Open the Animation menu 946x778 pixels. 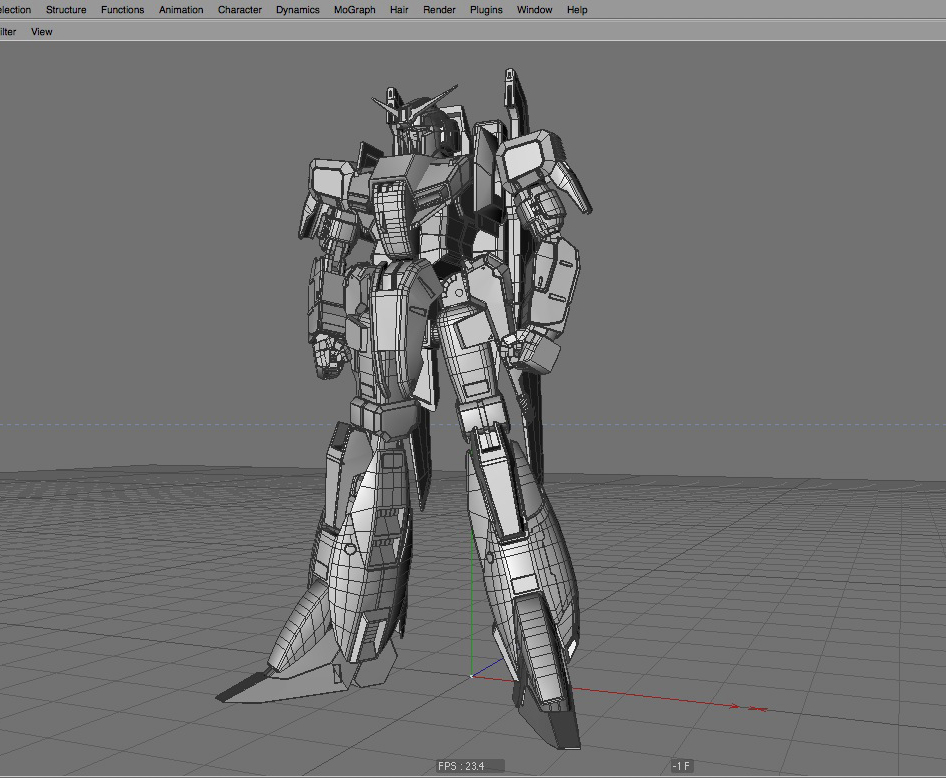[181, 10]
